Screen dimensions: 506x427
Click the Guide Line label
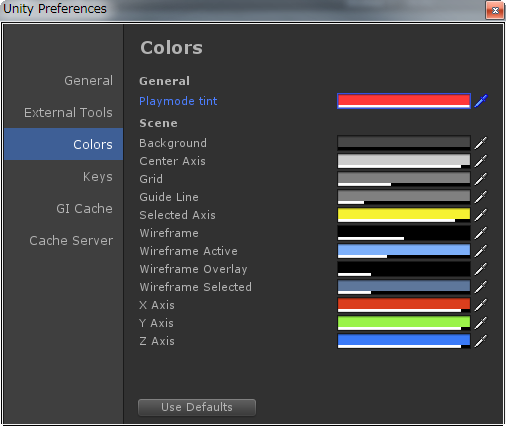pos(169,197)
